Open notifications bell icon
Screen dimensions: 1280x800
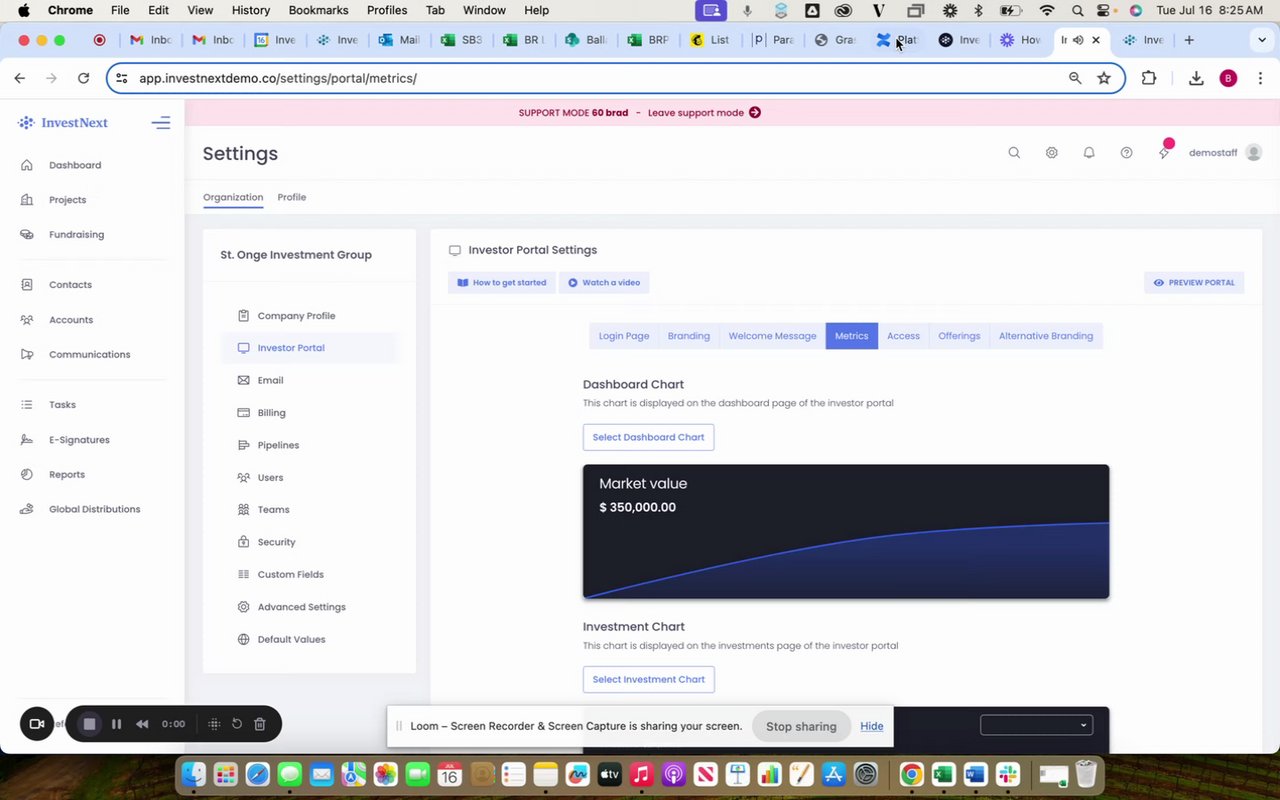tap(1089, 153)
